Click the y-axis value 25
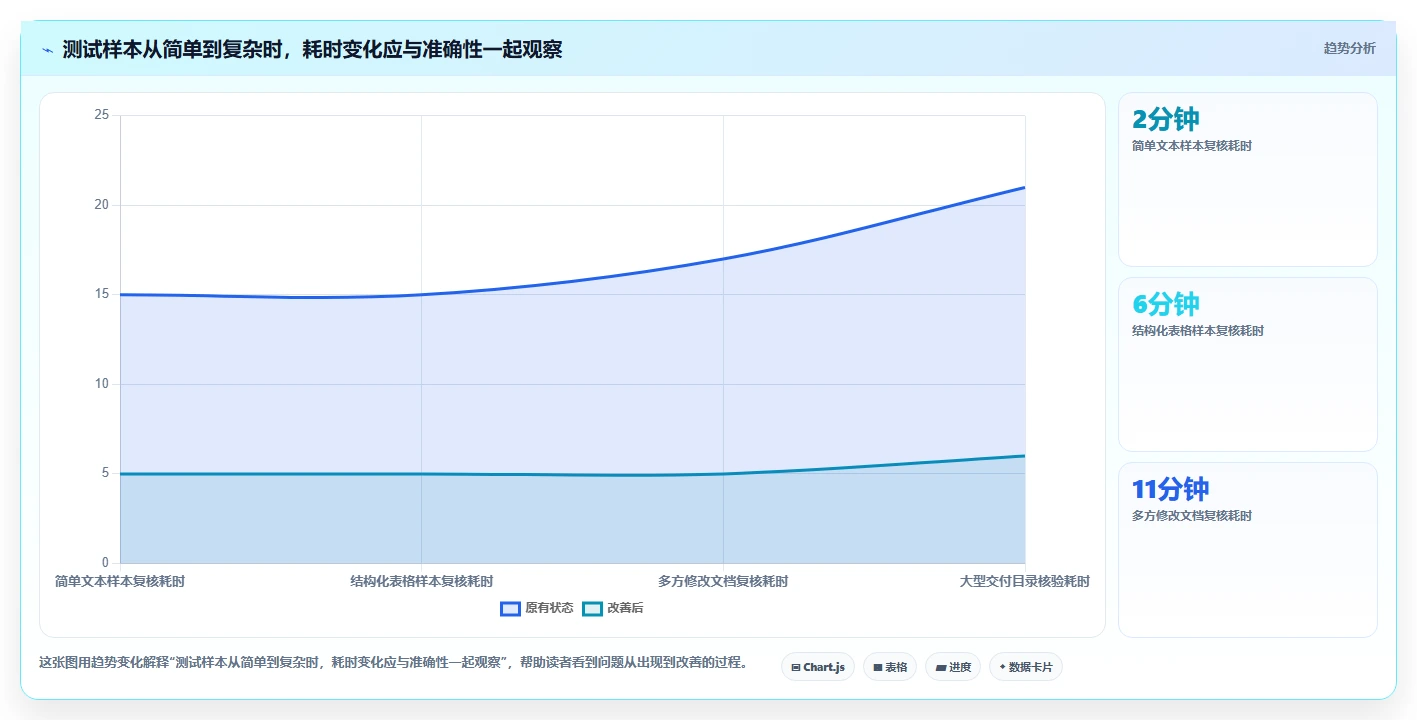 tap(101, 115)
